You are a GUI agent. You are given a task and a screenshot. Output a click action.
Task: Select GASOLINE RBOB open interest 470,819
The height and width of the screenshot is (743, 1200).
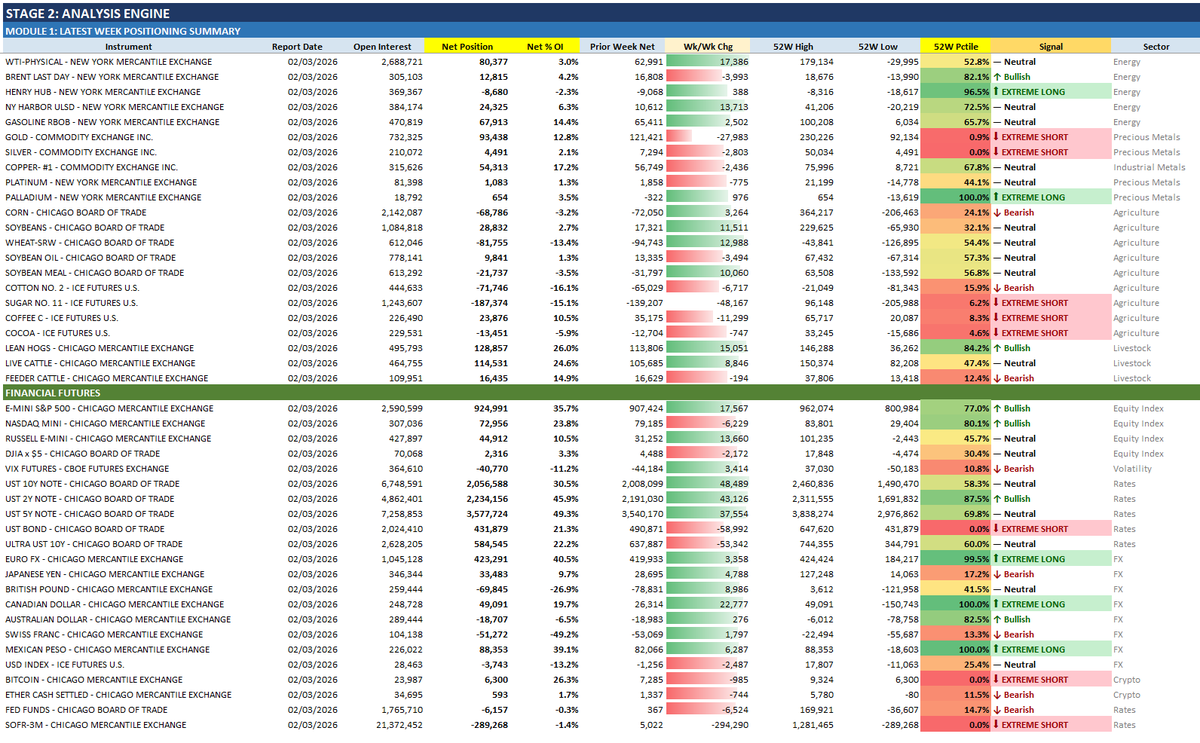380,122
